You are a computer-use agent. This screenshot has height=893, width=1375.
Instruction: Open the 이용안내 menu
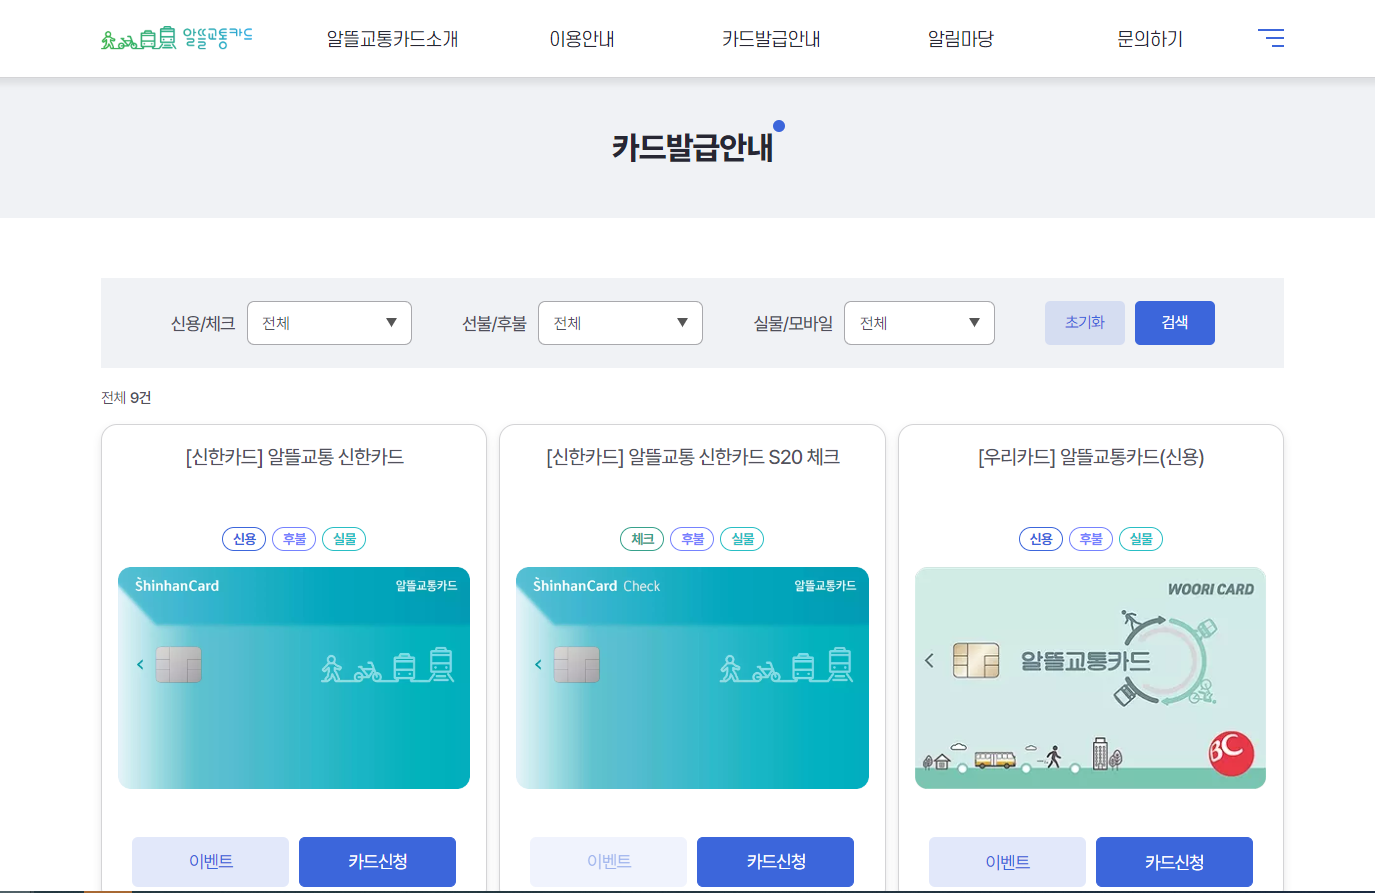click(582, 39)
